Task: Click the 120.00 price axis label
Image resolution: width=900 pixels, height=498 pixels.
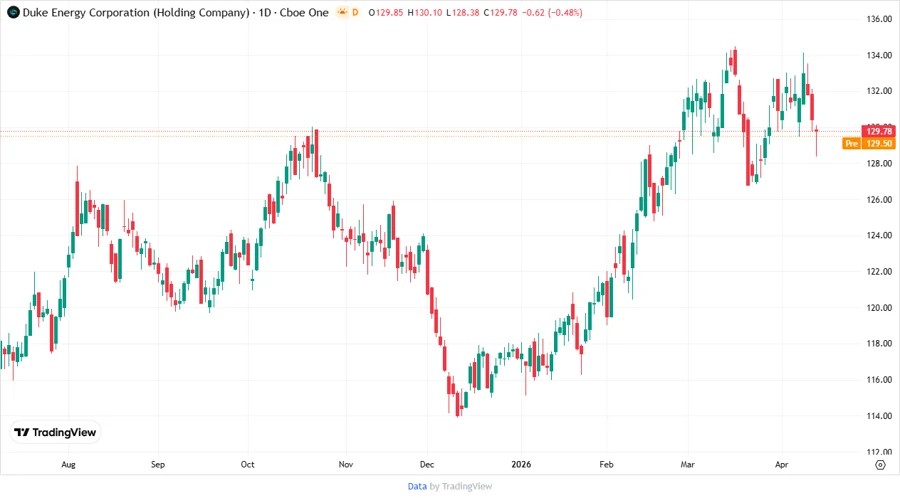Action: tap(879, 308)
